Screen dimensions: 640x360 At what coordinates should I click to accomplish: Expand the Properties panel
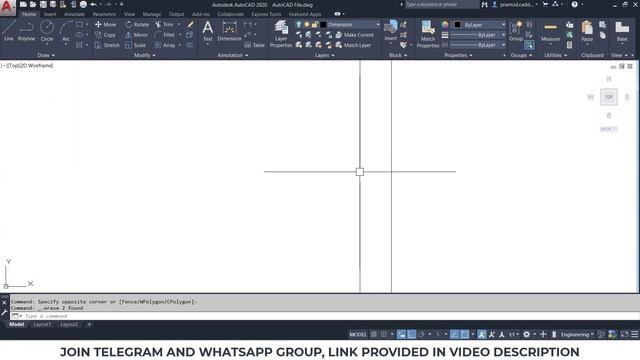[458, 55]
